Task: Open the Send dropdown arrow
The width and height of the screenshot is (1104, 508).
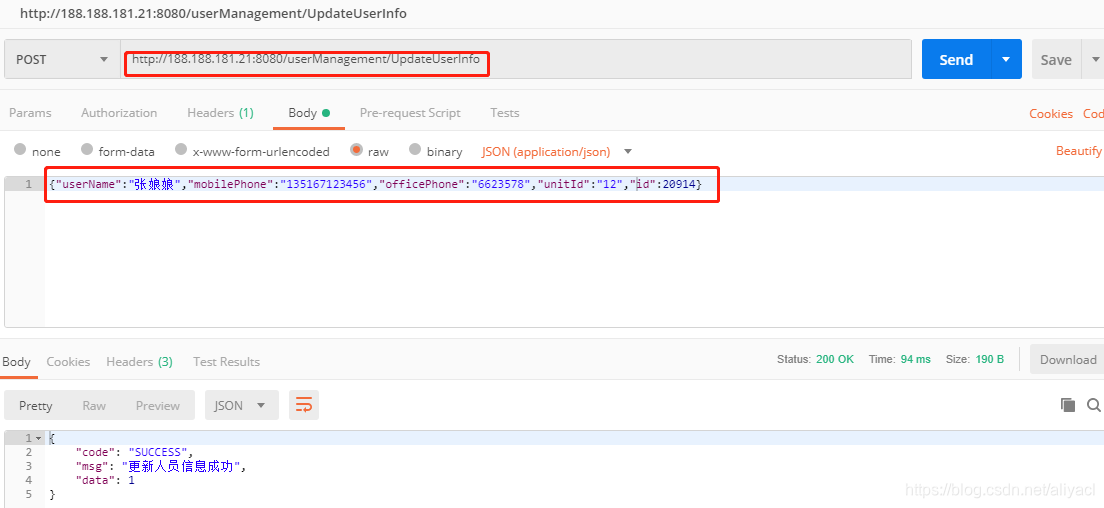Action: (1007, 60)
